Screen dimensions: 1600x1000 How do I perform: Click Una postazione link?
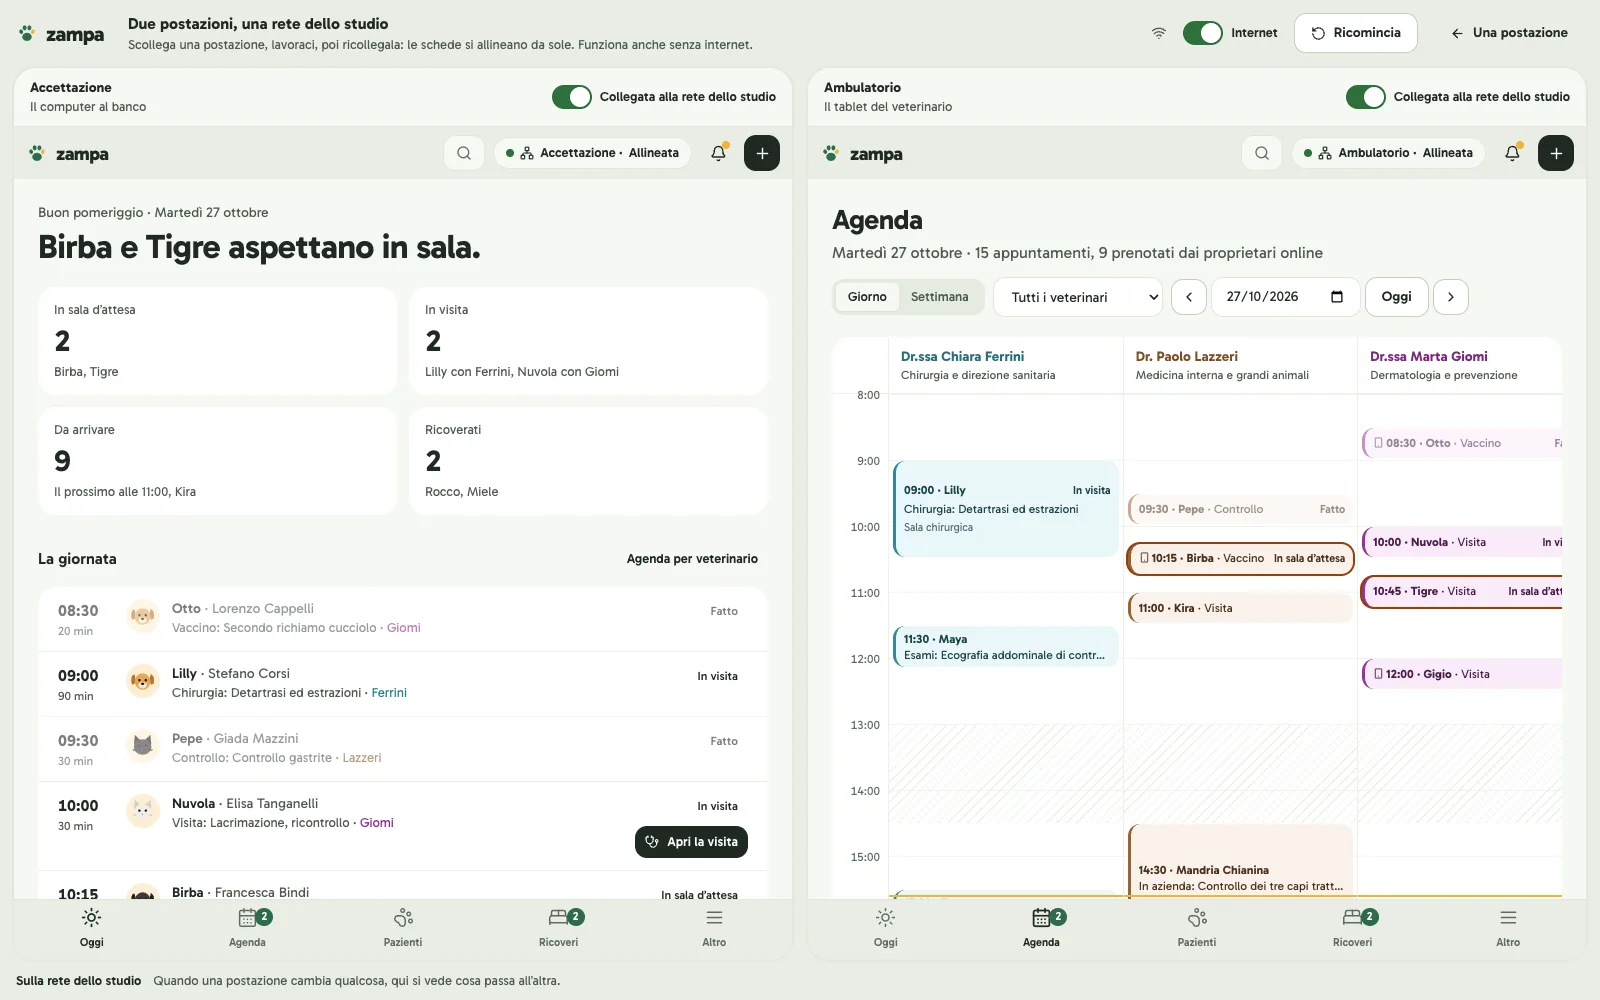coord(1510,33)
